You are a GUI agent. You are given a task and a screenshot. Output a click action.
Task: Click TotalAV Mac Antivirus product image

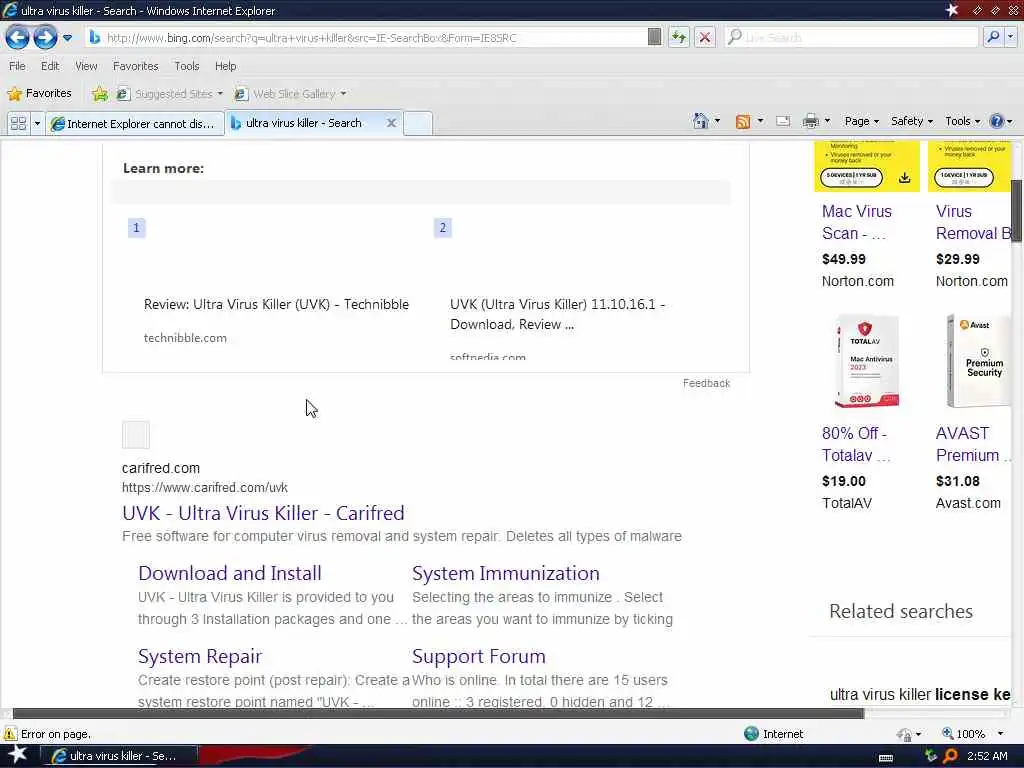[x=867, y=361]
